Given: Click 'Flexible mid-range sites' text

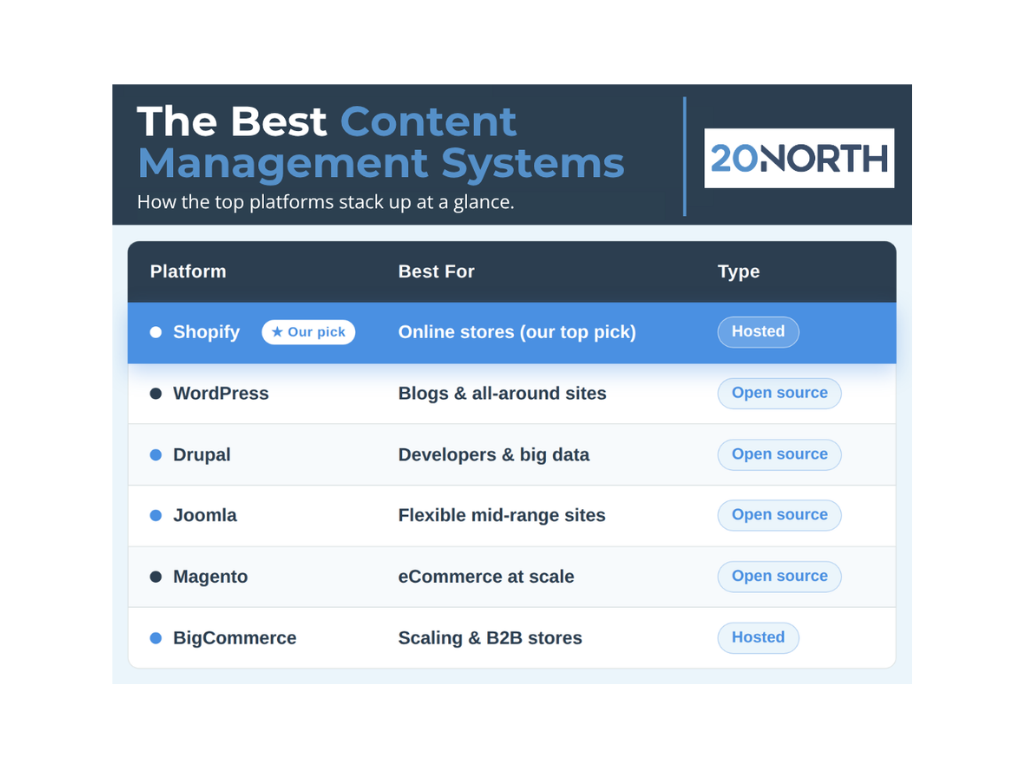Looking at the screenshot, I should pyautogui.click(x=502, y=516).
